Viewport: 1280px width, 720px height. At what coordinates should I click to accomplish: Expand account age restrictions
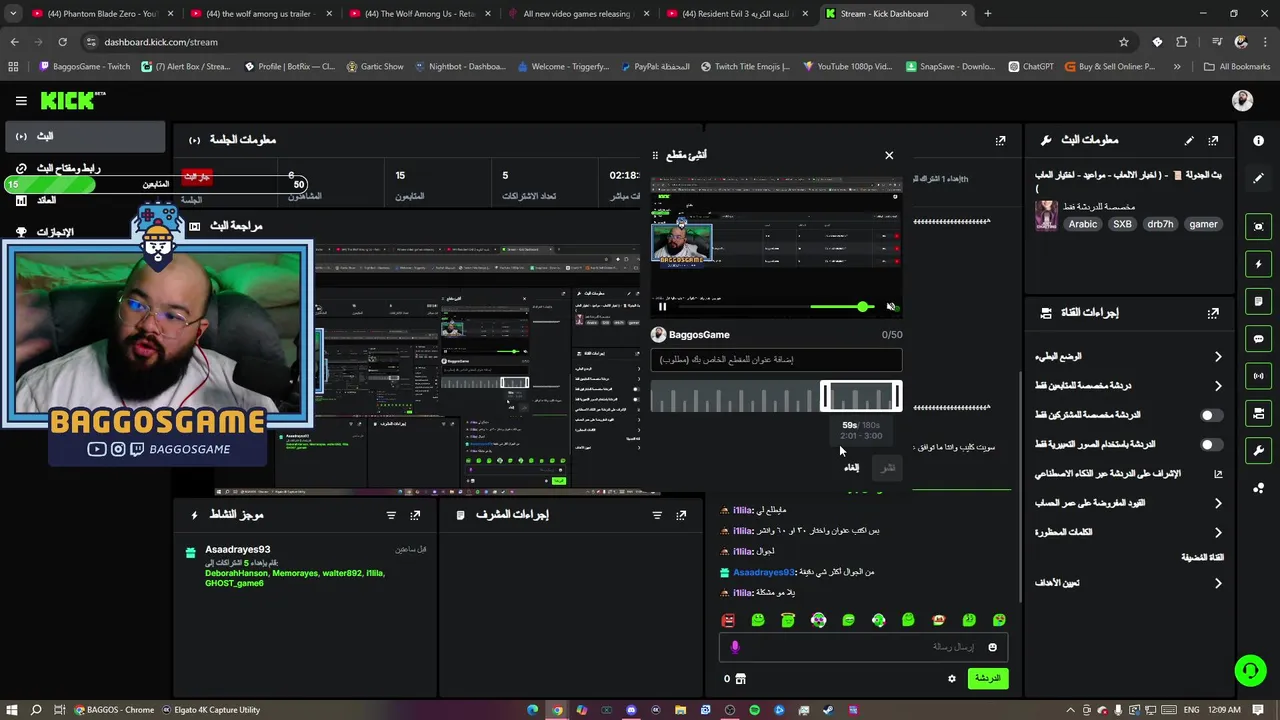pos(1128,503)
